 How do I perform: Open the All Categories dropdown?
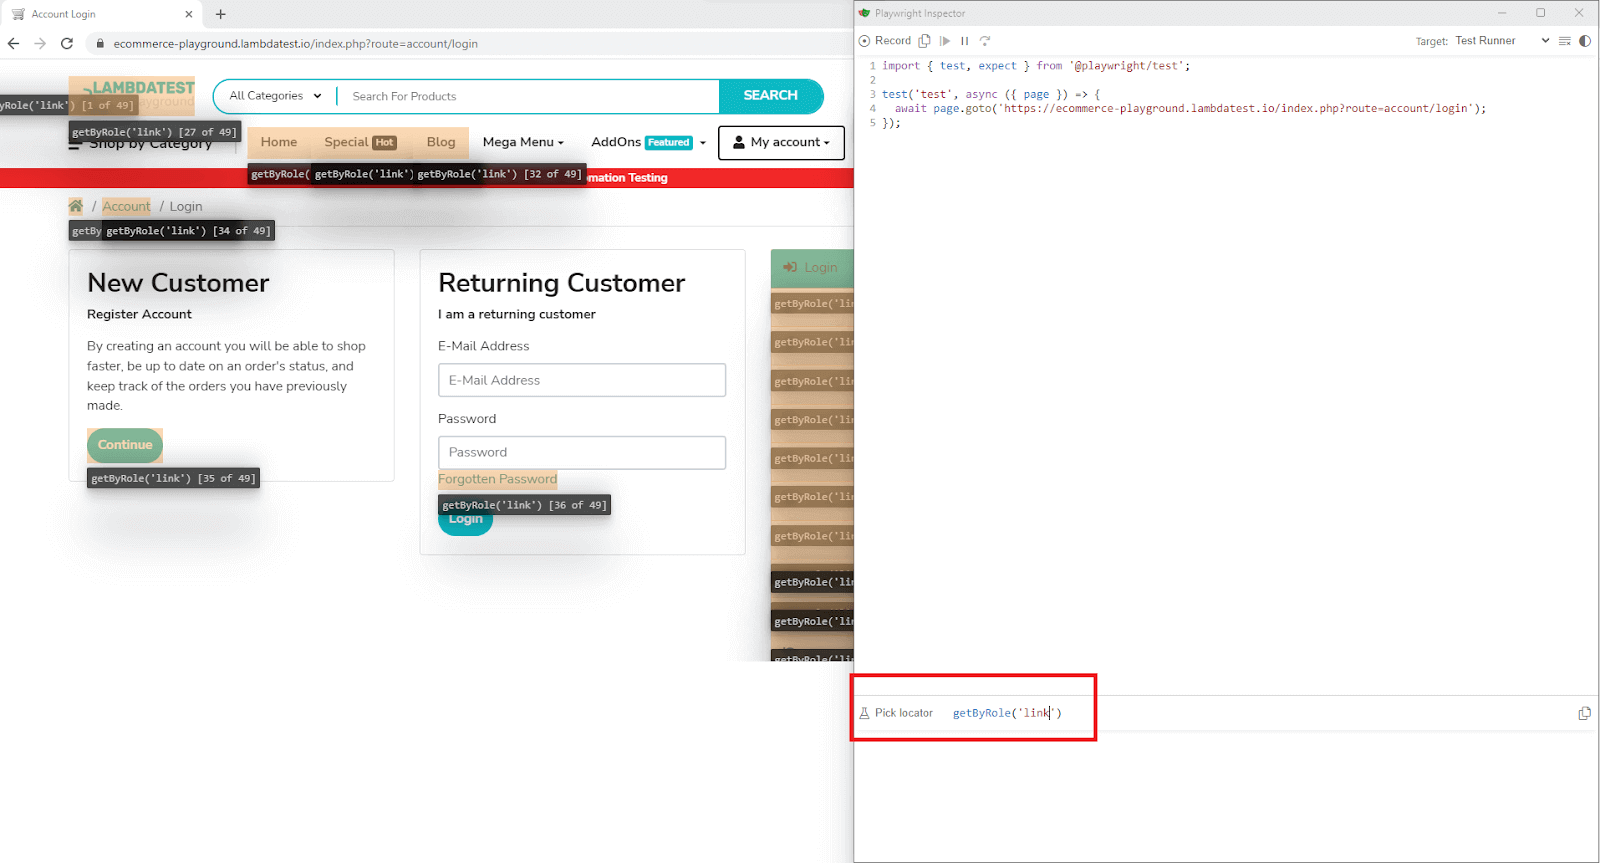[x=275, y=96]
